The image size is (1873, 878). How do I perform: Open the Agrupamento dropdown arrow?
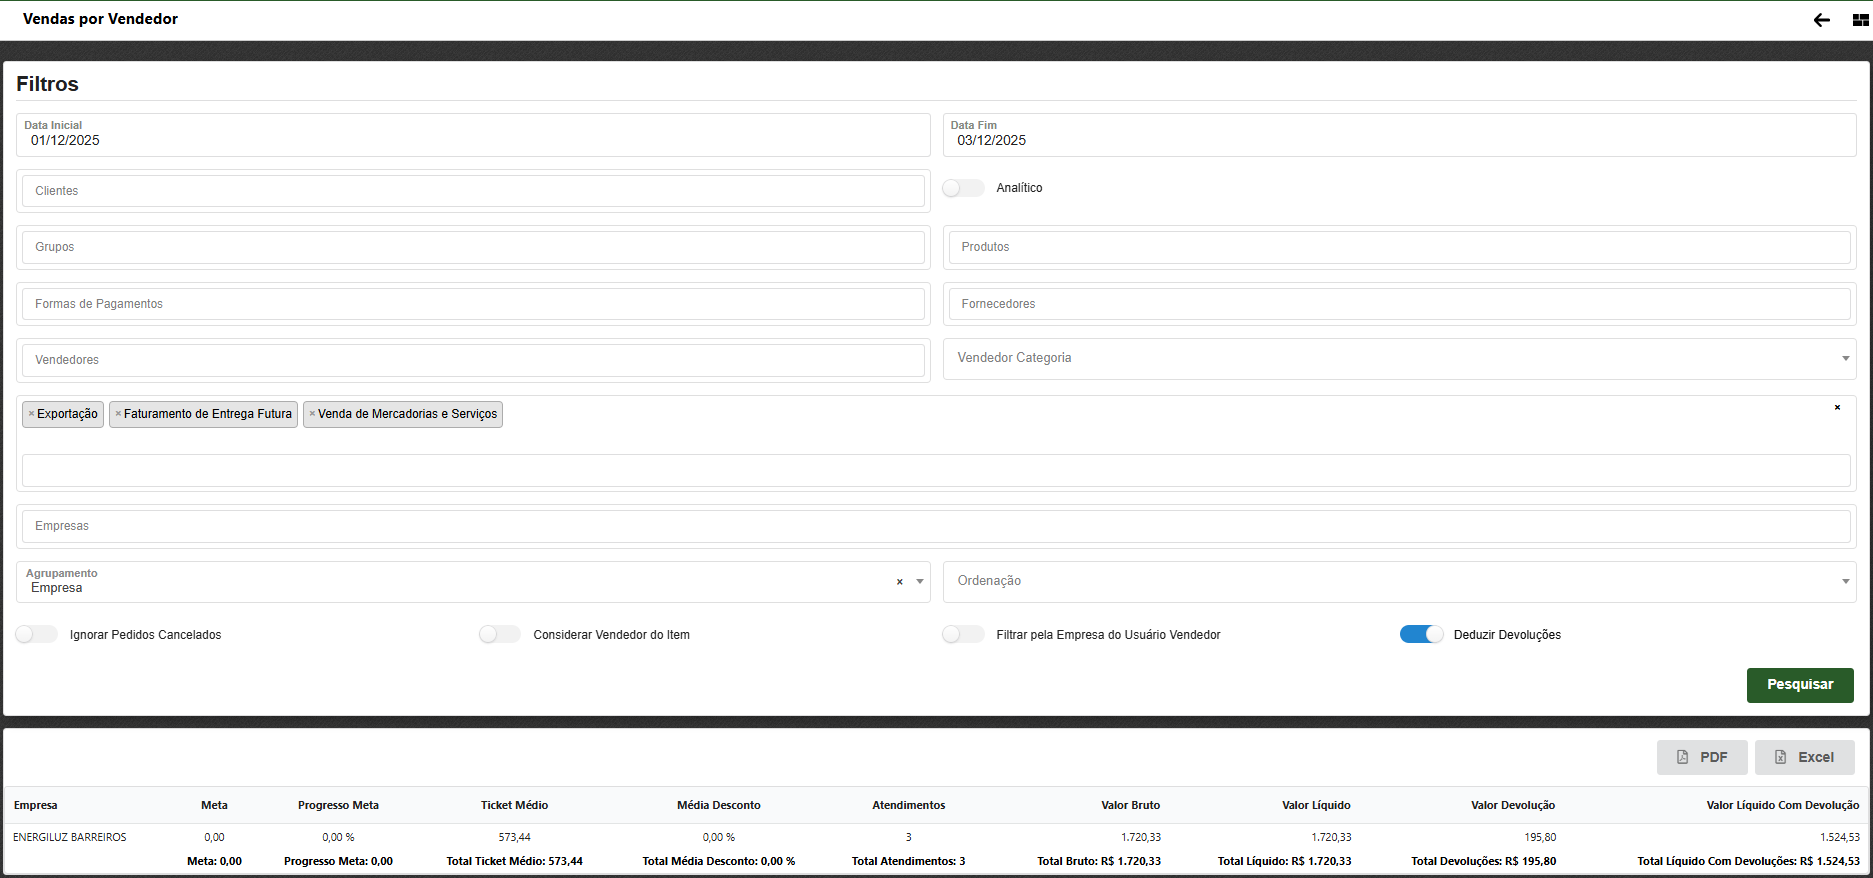click(920, 582)
